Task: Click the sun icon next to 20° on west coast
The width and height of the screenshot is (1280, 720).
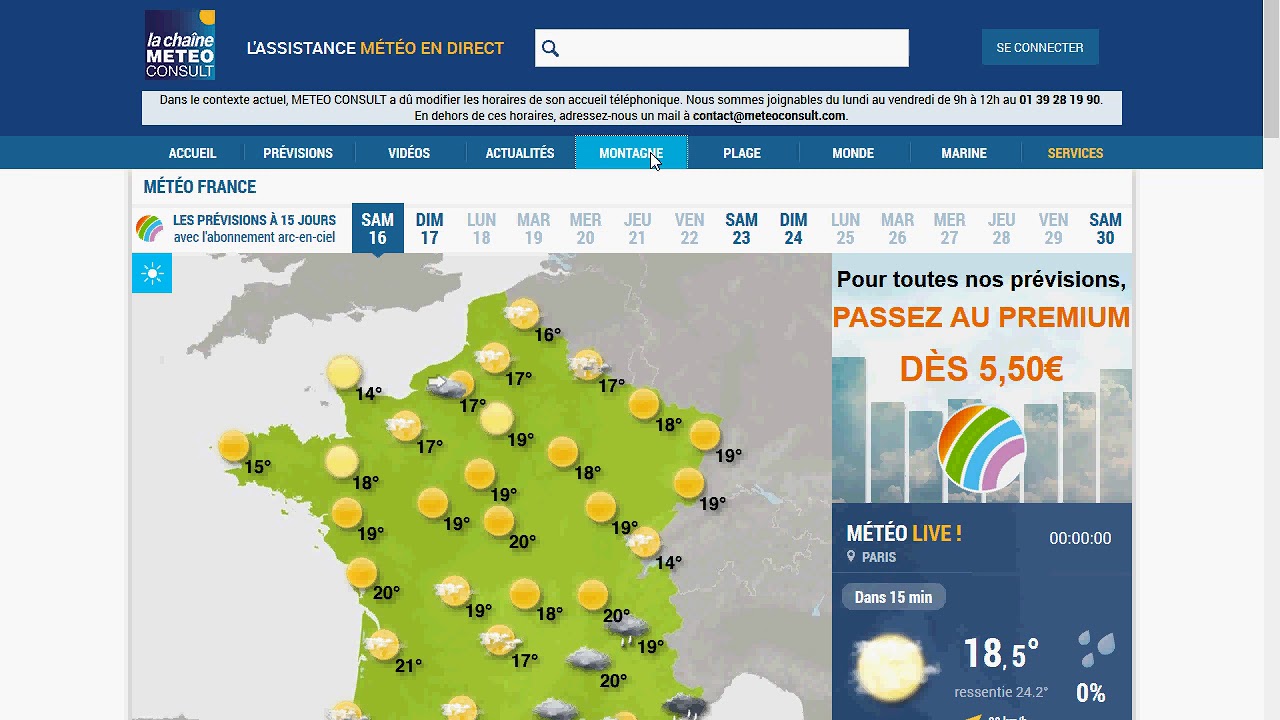Action: [361, 573]
